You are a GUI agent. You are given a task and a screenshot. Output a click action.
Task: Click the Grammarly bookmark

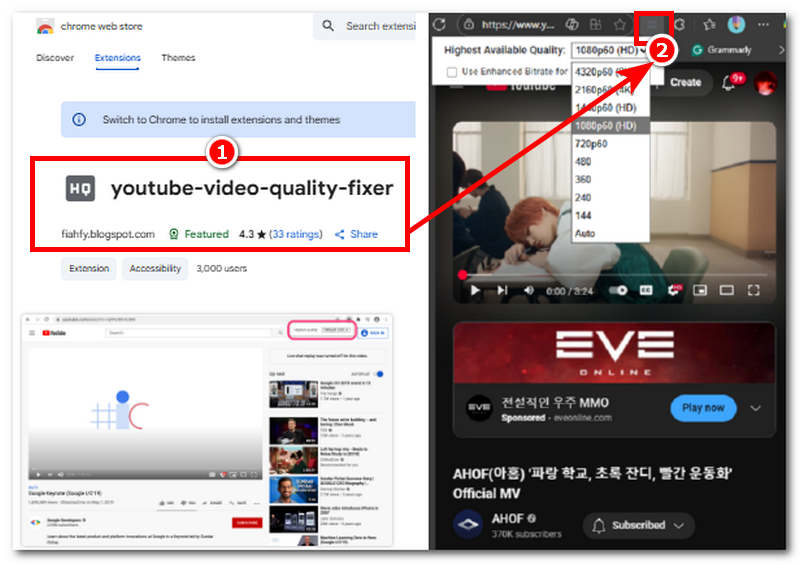click(722, 50)
